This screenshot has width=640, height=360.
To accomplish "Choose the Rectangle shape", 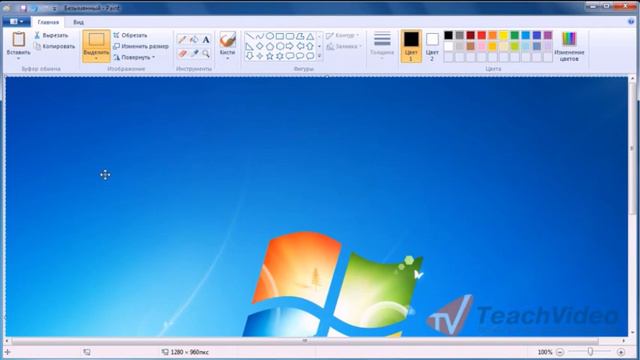I will 280,36.
